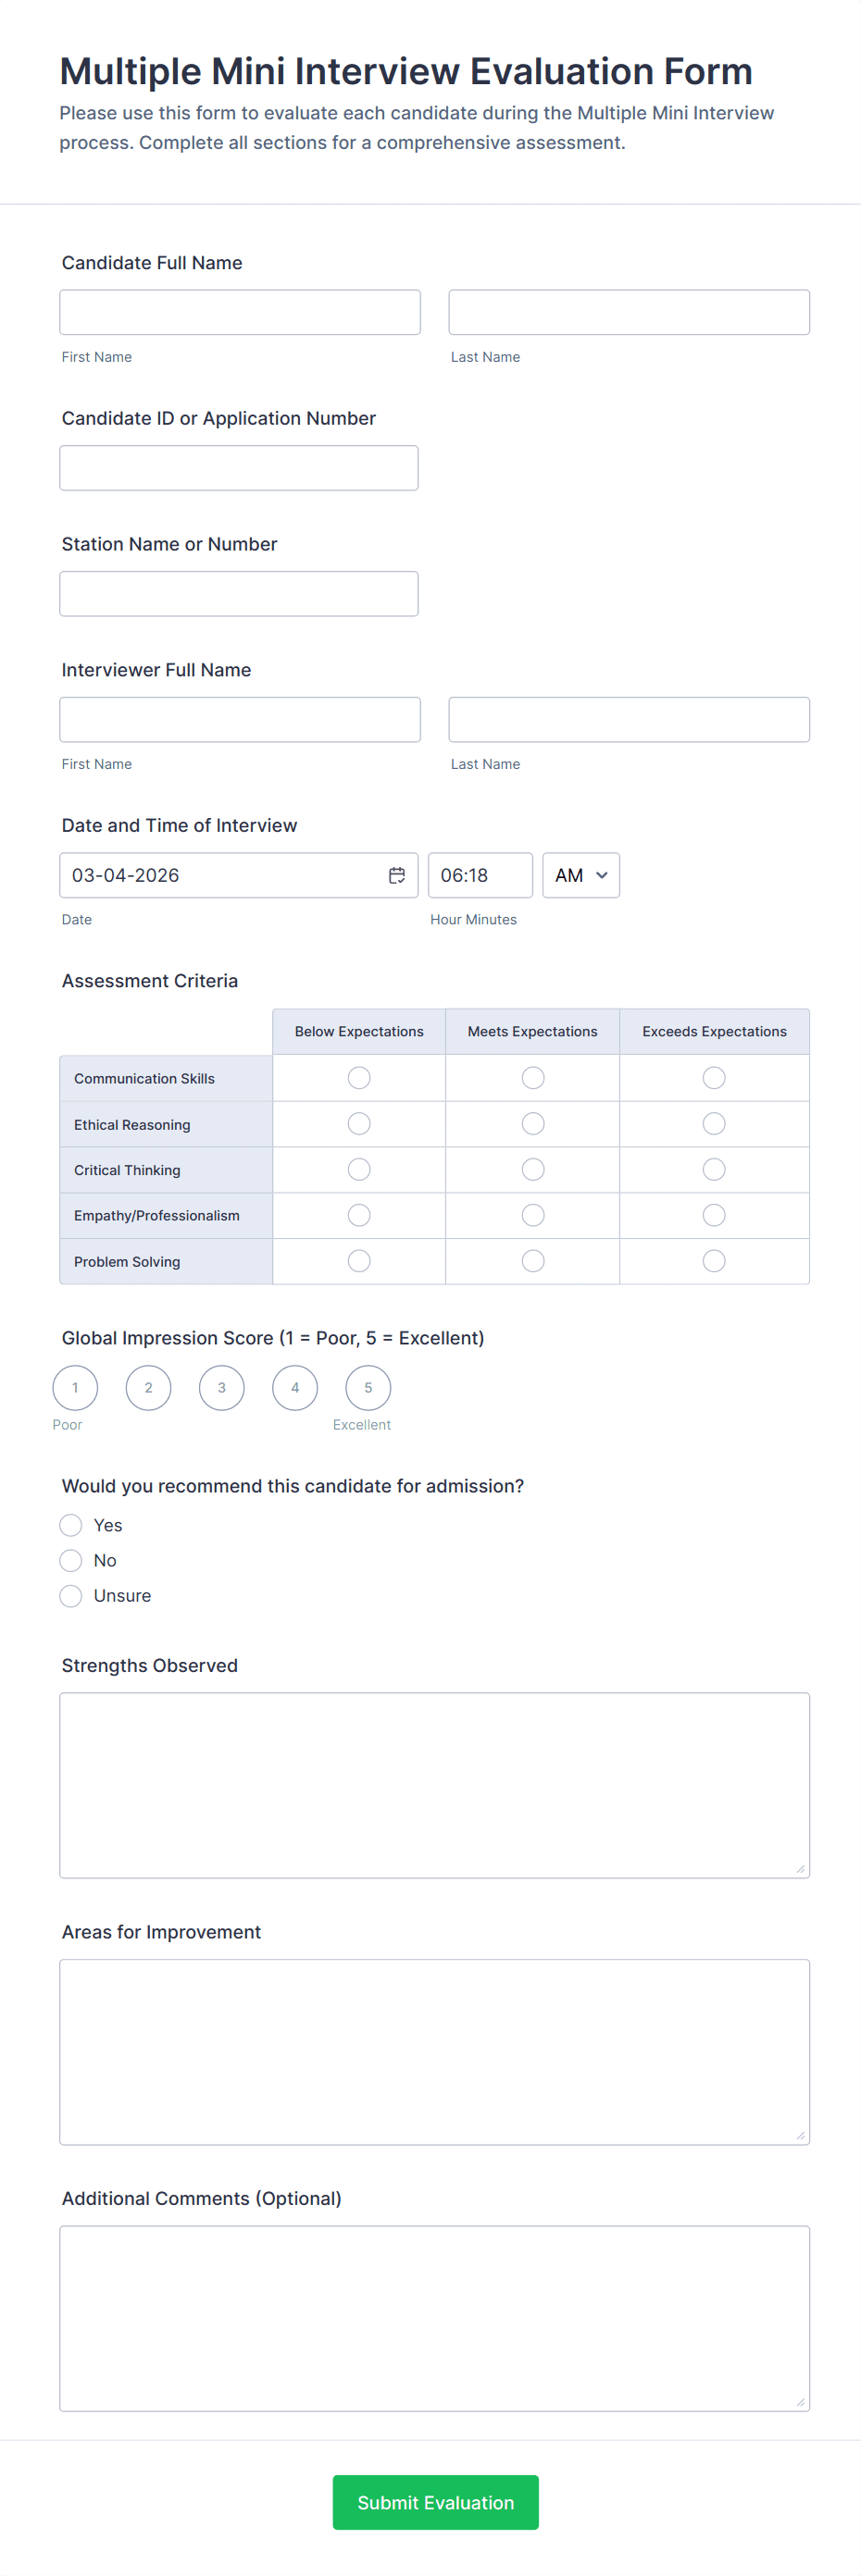Screen dimensions: 861x2576
Task: Open the calendar date picker icon
Action: click(397, 875)
